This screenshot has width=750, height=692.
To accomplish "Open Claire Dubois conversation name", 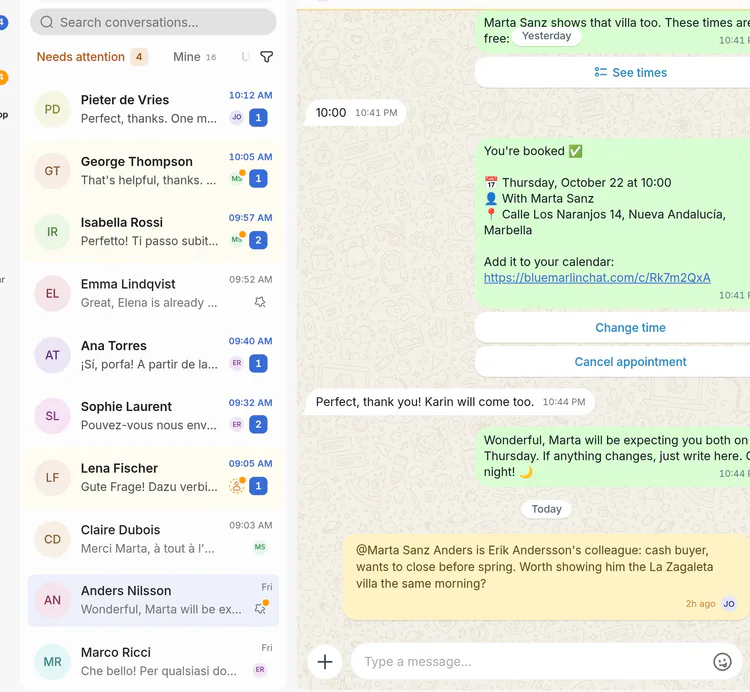I will (121, 530).
